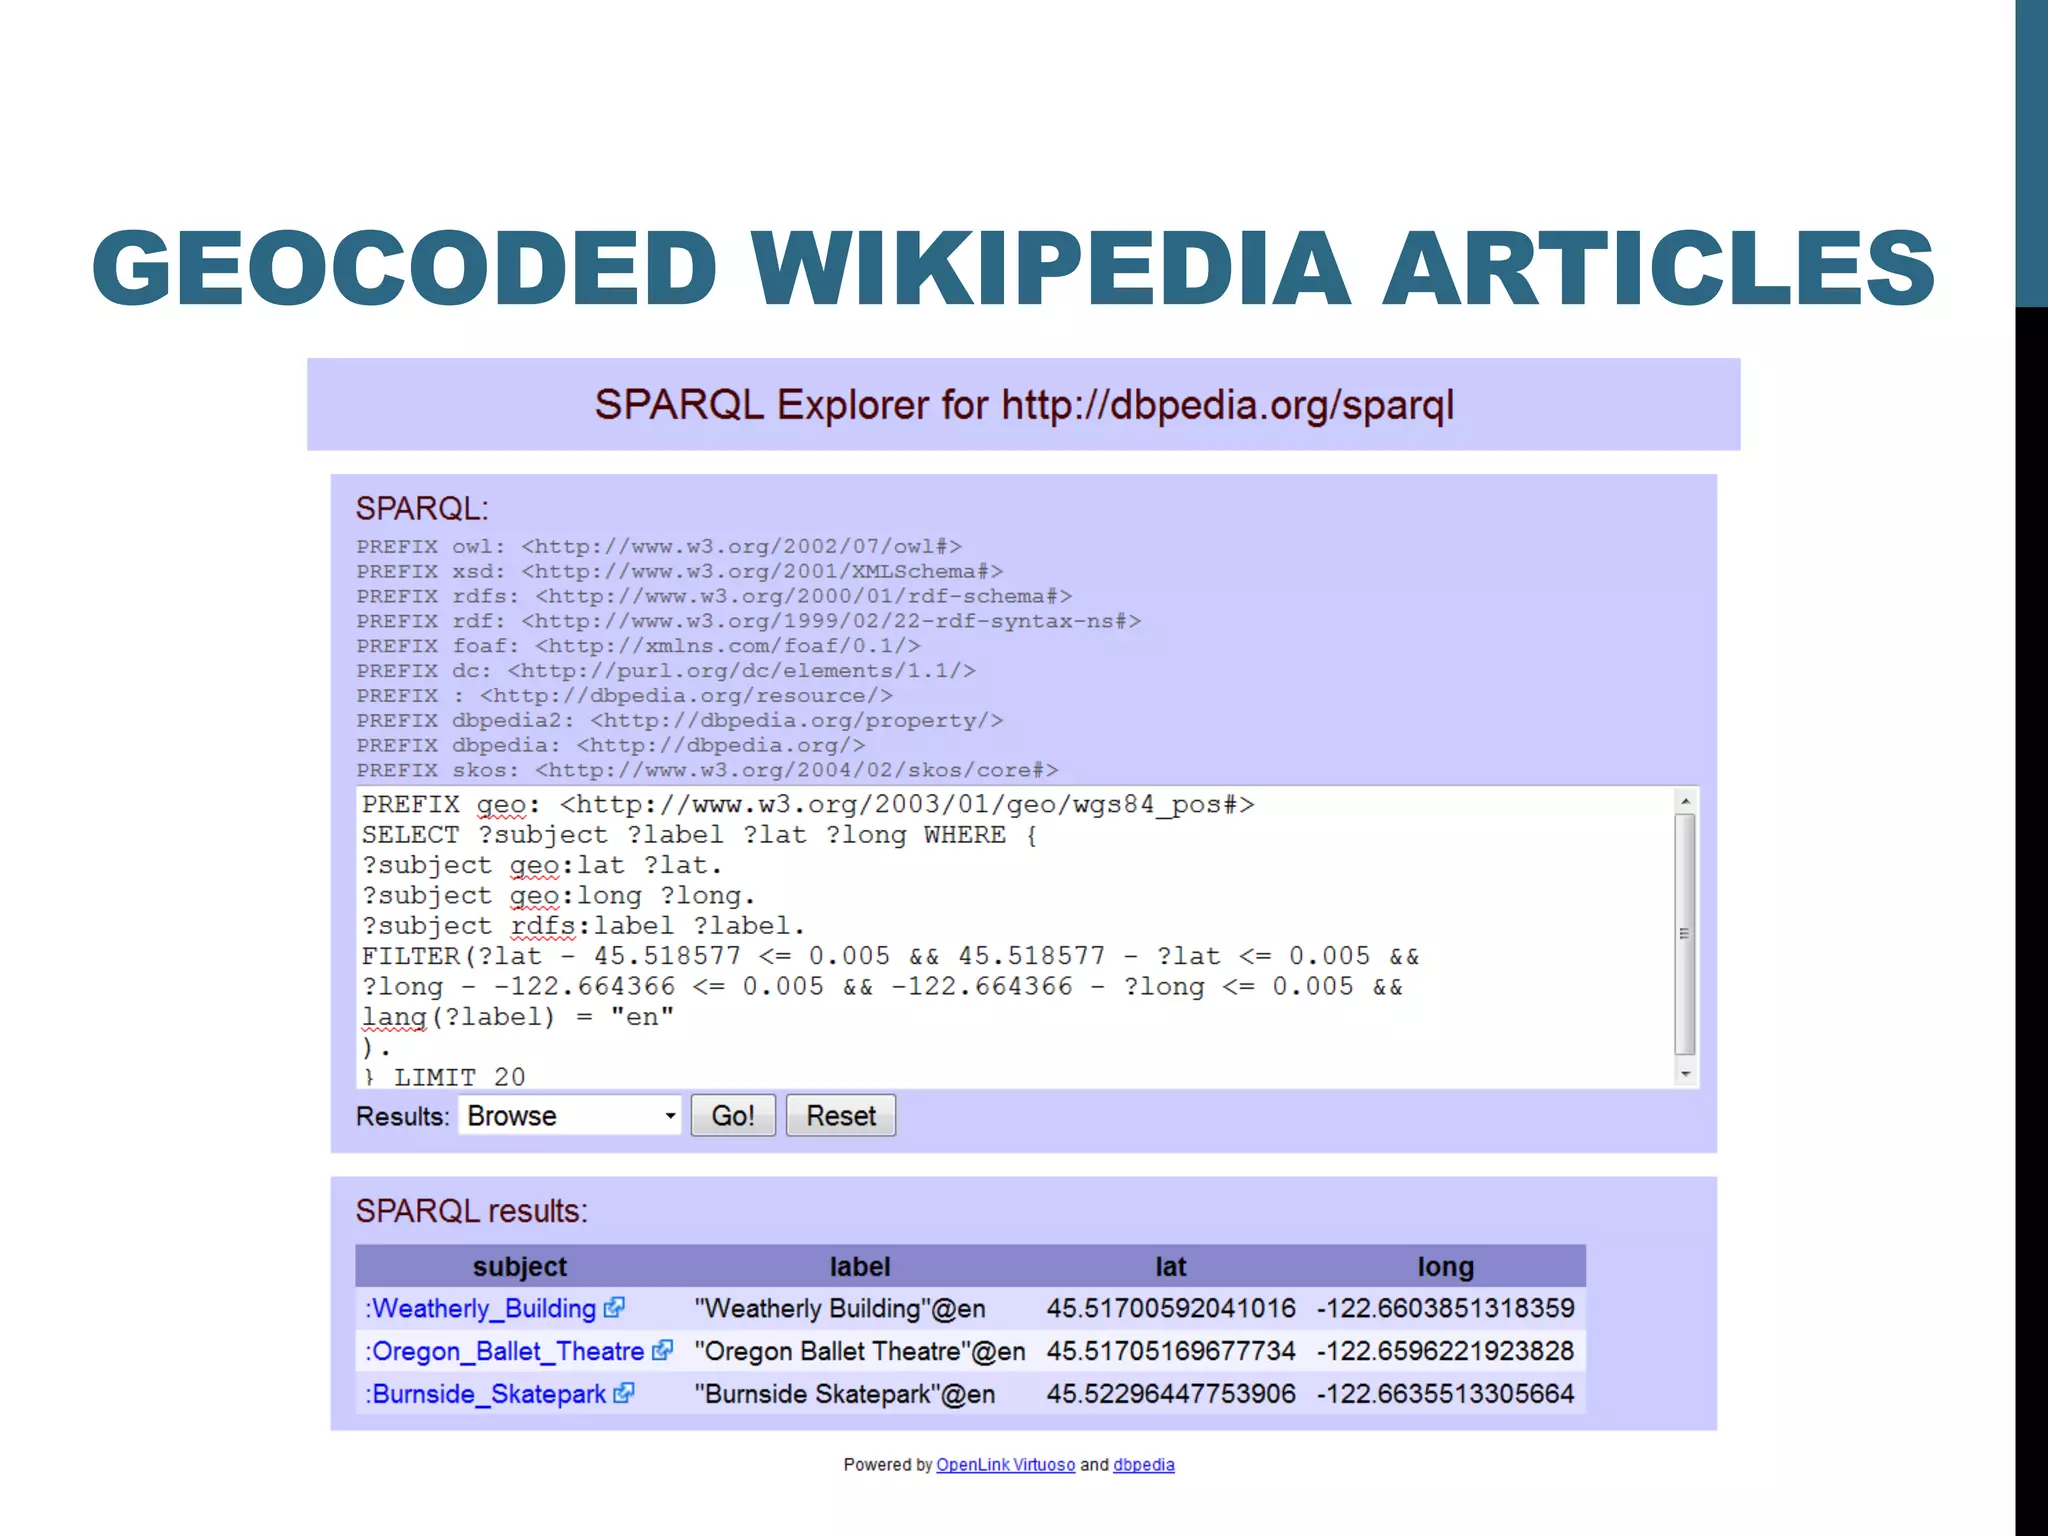Follow the OpenLink Virtuoso link
The image size is (2048, 1536).
point(1005,1465)
